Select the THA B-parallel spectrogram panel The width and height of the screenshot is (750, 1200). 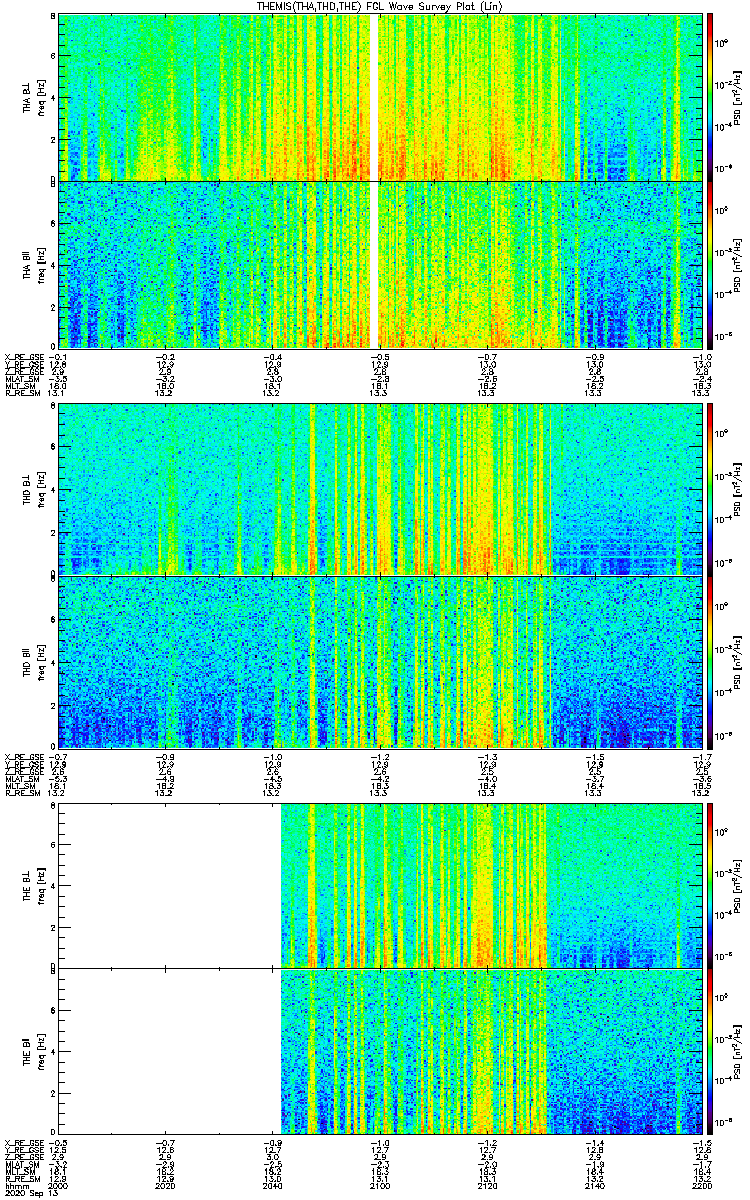(380, 264)
